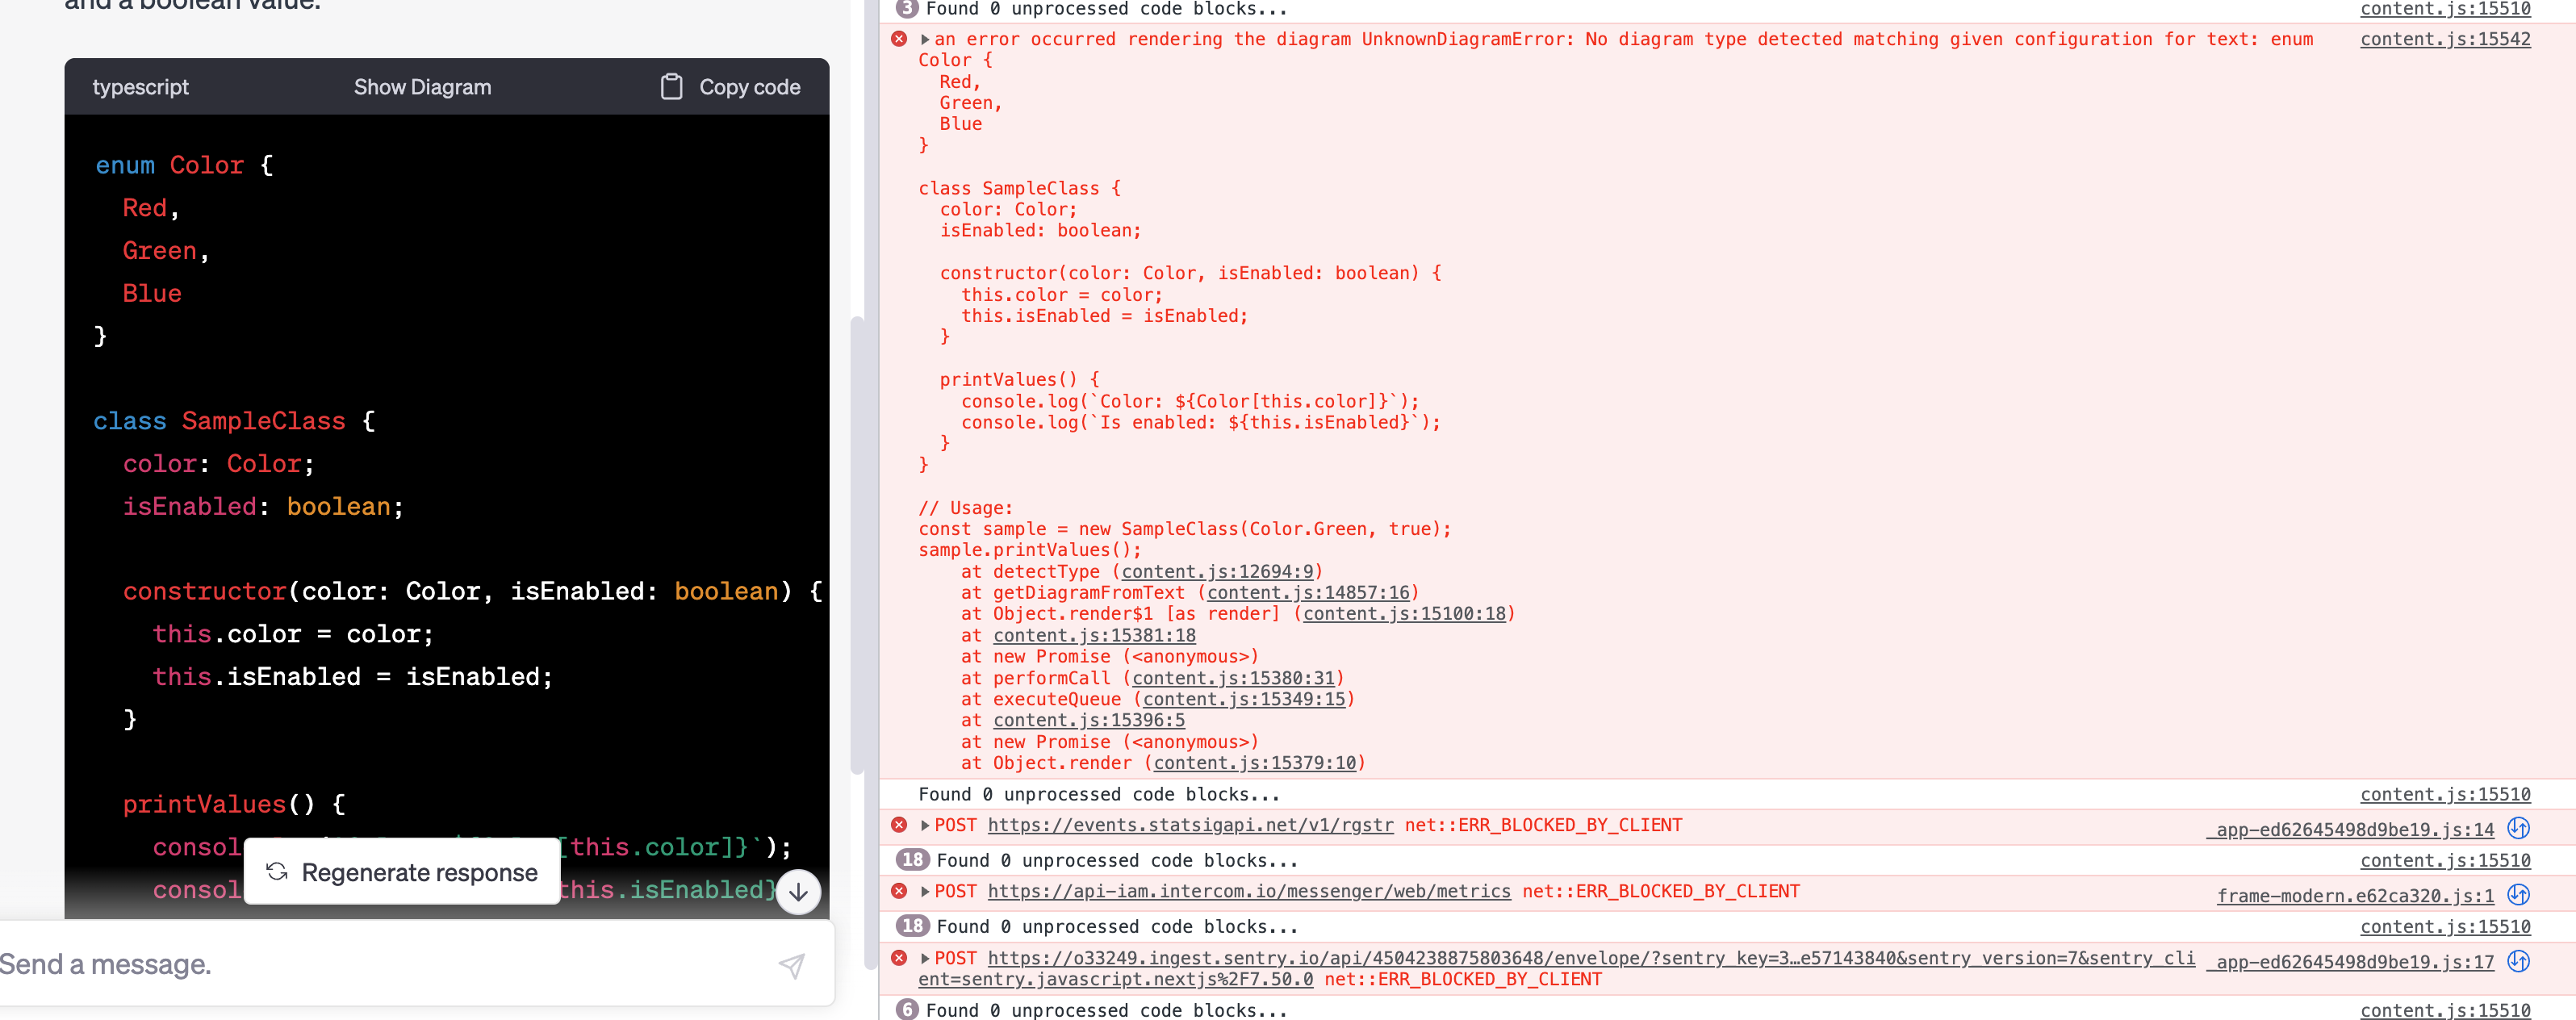Click the Show Diagram button
Viewport: 2576px width, 1020px height.
pyautogui.click(x=422, y=87)
